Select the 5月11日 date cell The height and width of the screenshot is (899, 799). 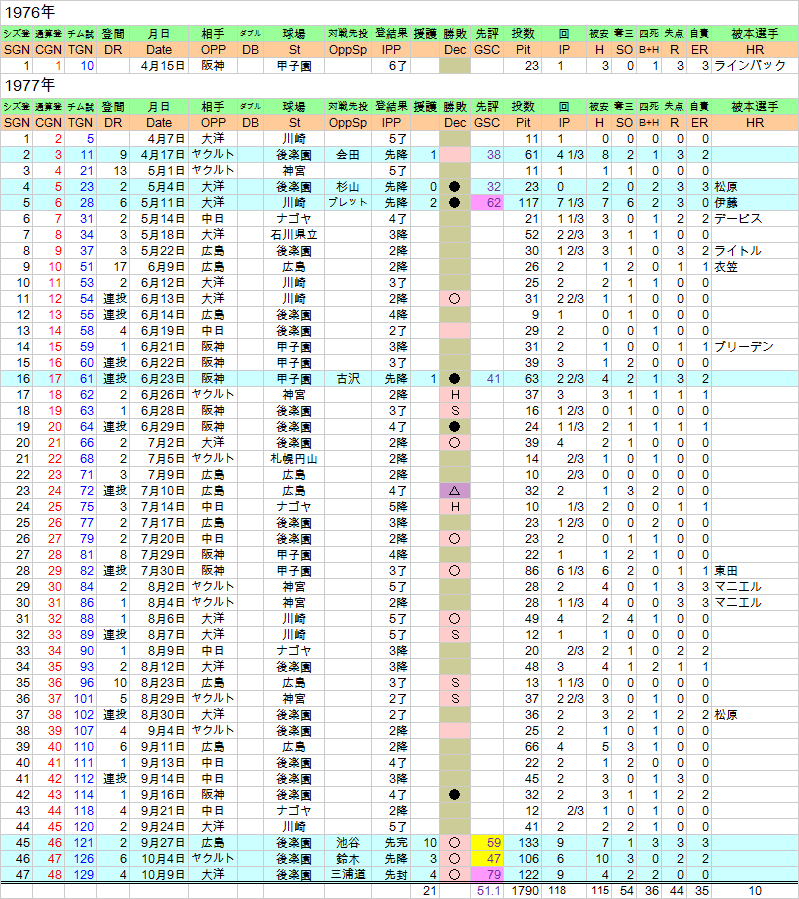coord(159,203)
